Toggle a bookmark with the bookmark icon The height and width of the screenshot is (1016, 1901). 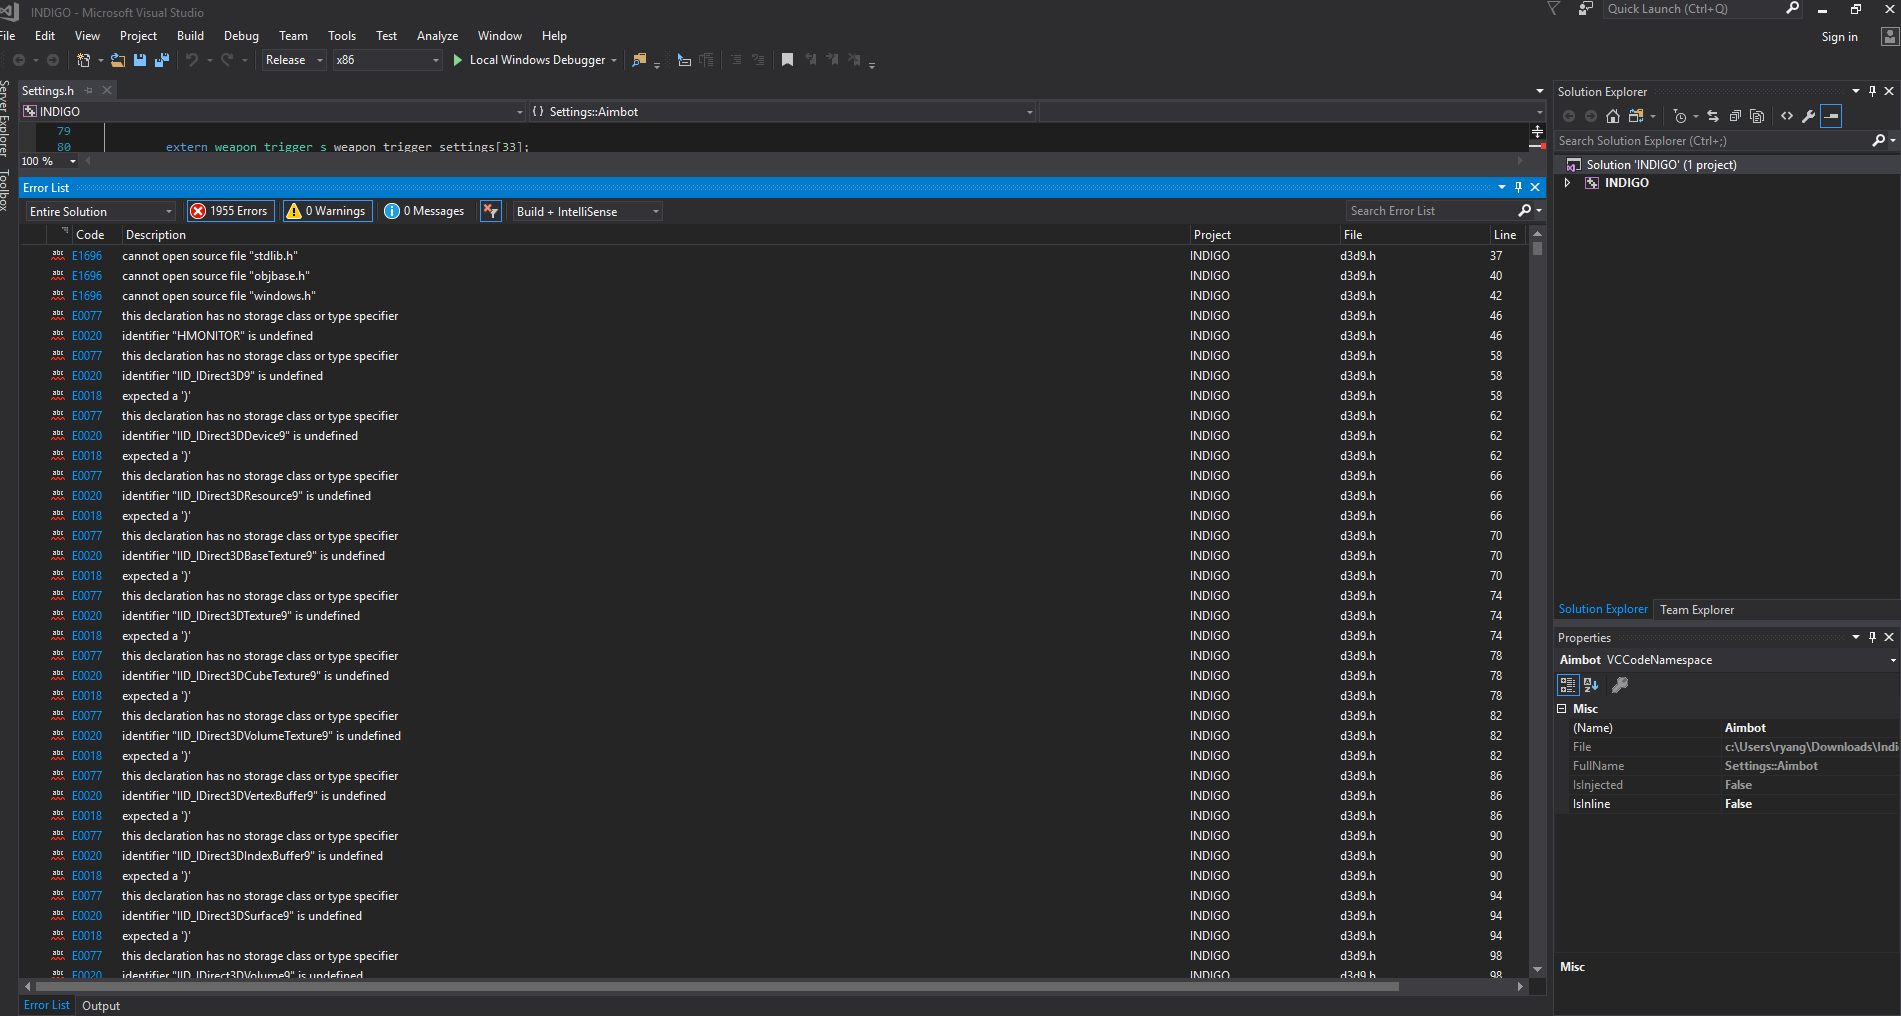tap(787, 60)
